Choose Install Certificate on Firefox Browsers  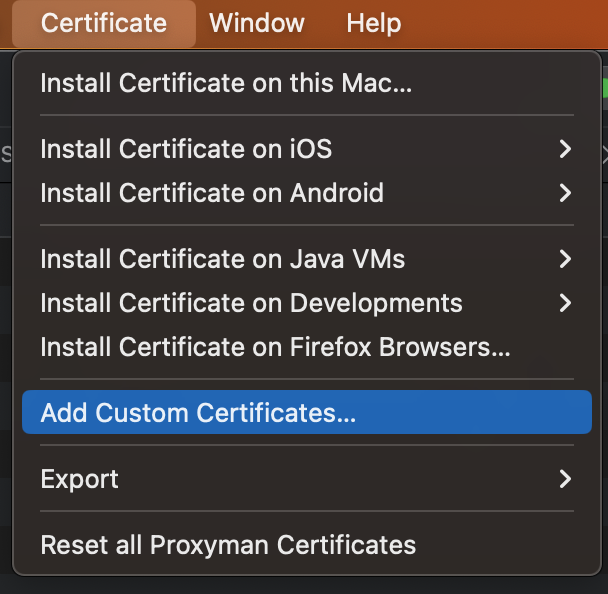tap(275, 347)
